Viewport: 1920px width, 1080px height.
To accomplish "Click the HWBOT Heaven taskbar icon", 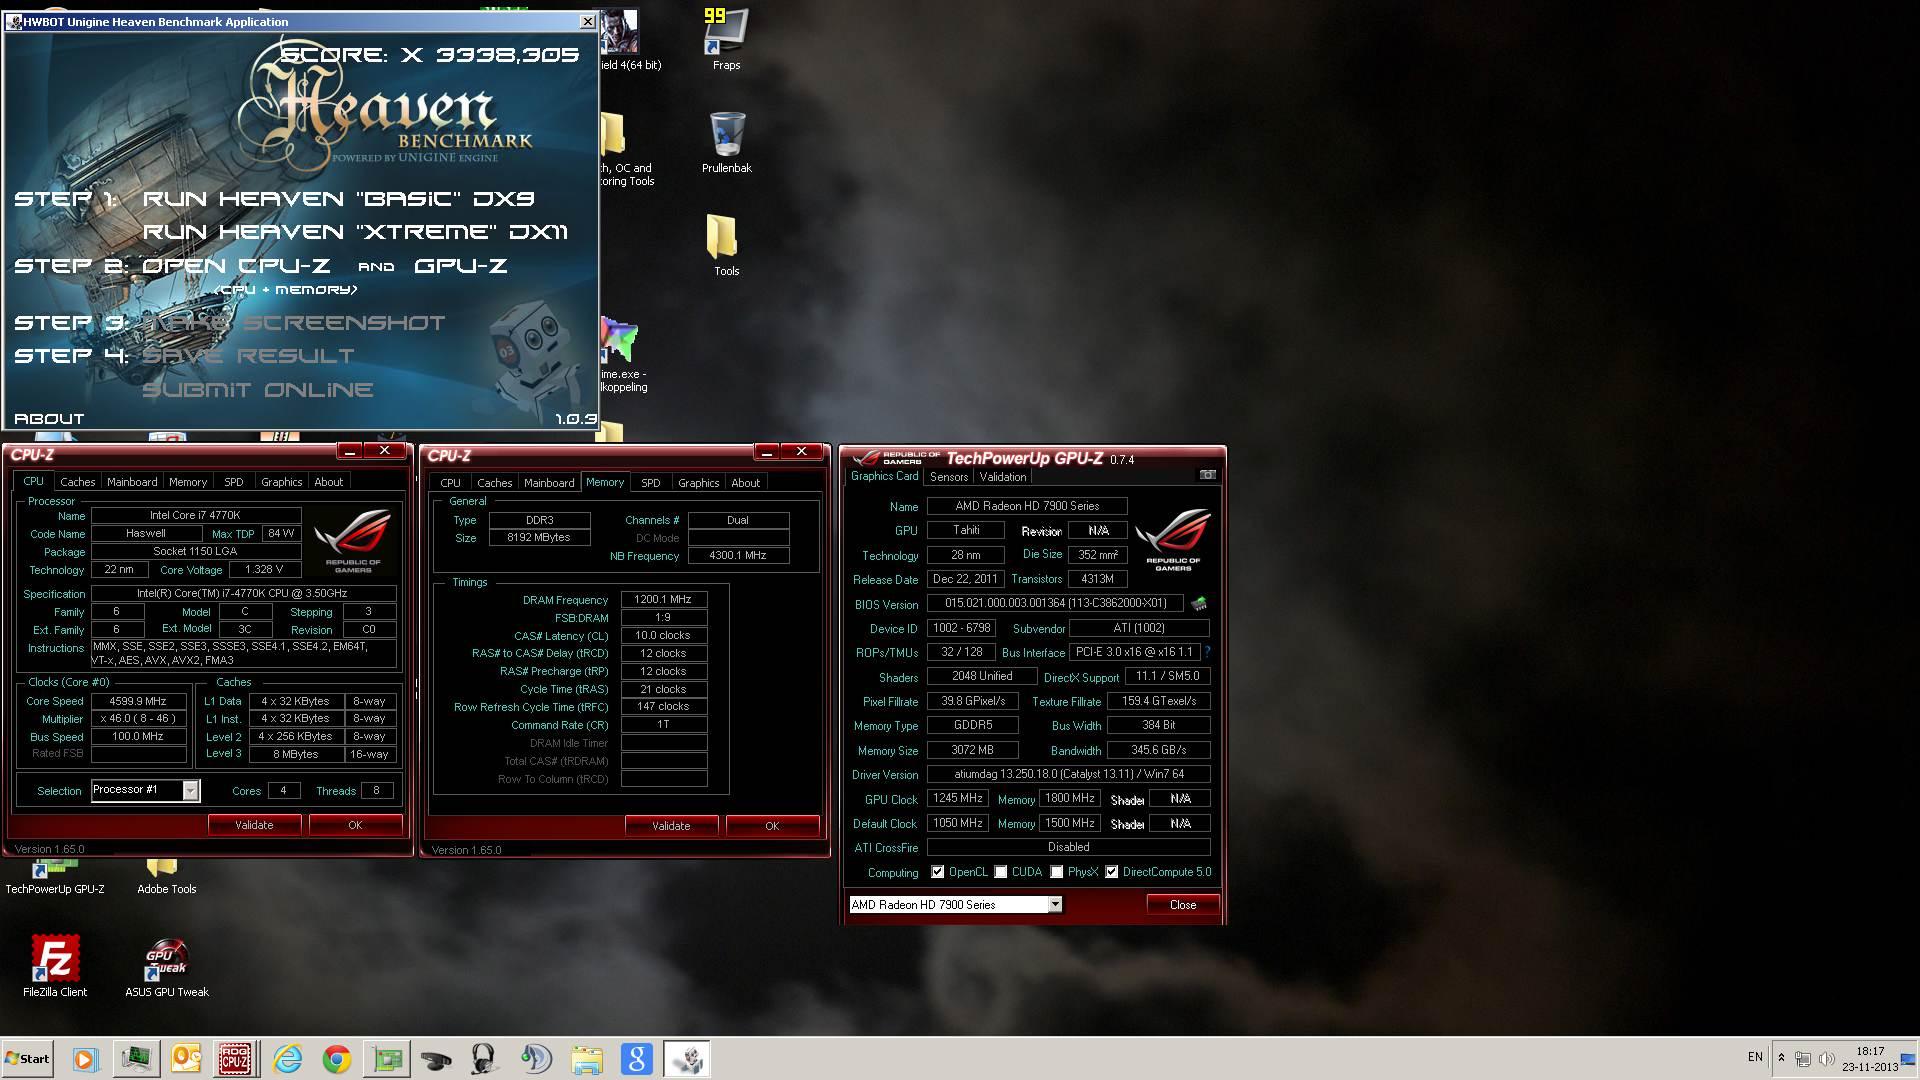I will (687, 1059).
